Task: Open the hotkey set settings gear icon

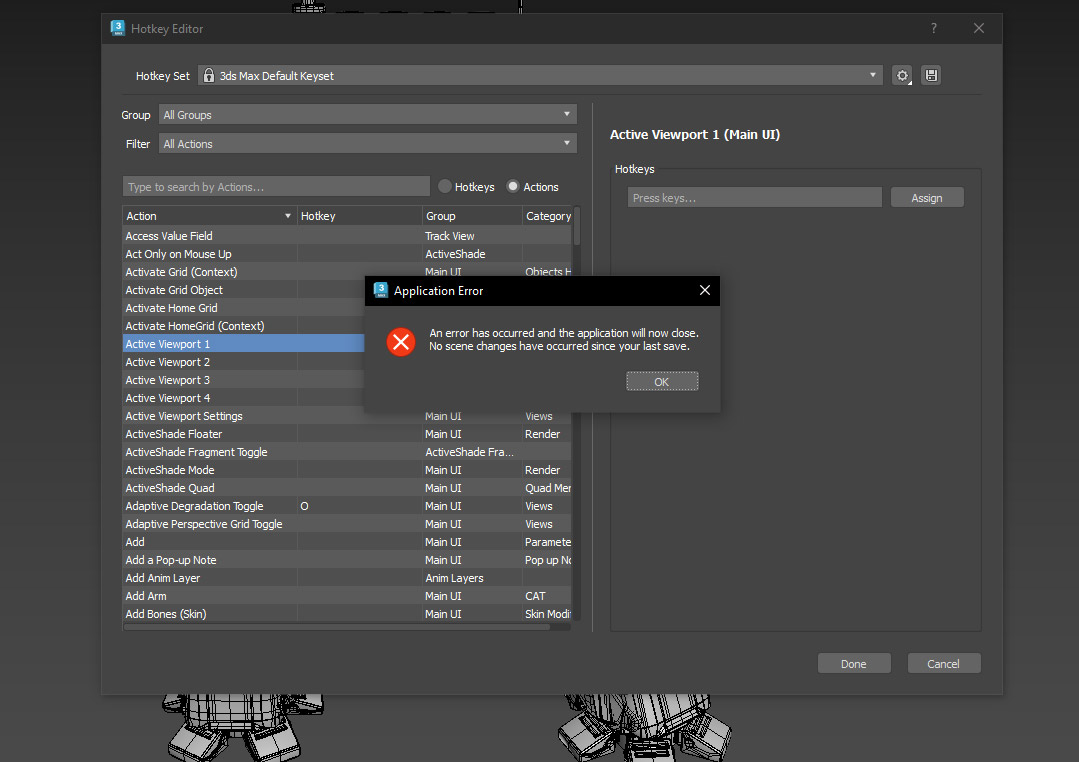Action: [x=901, y=75]
